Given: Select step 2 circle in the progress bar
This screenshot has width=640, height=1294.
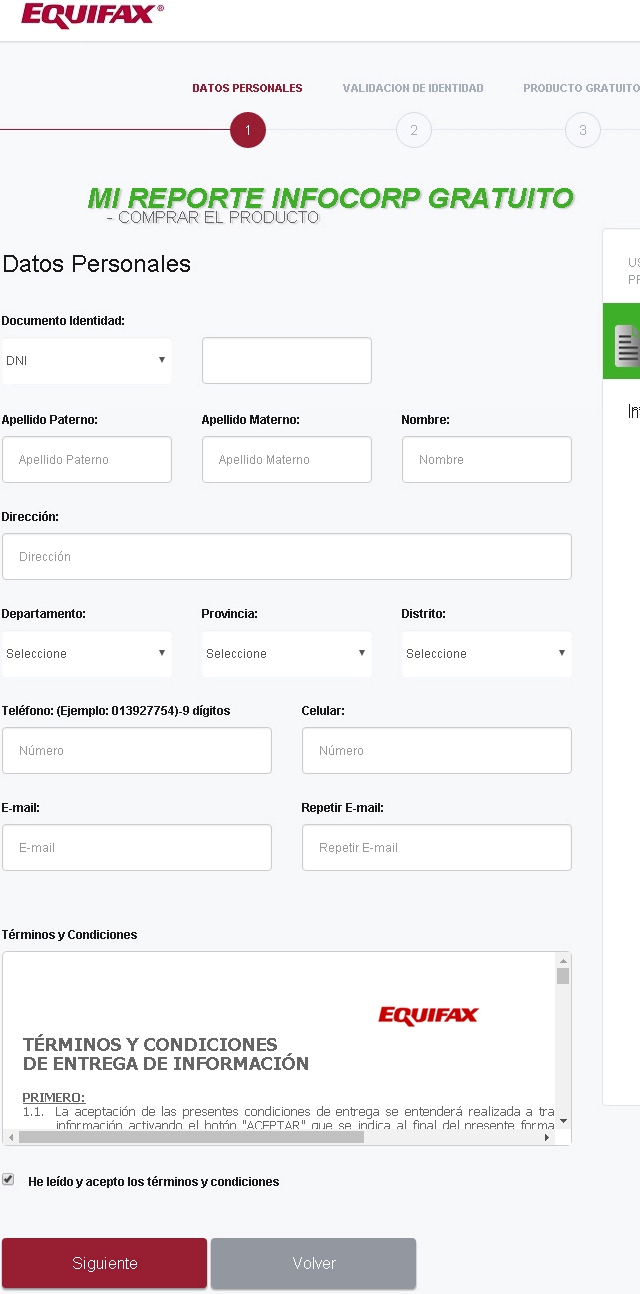Looking at the screenshot, I should pyautogui.click(x=414, y=130).
